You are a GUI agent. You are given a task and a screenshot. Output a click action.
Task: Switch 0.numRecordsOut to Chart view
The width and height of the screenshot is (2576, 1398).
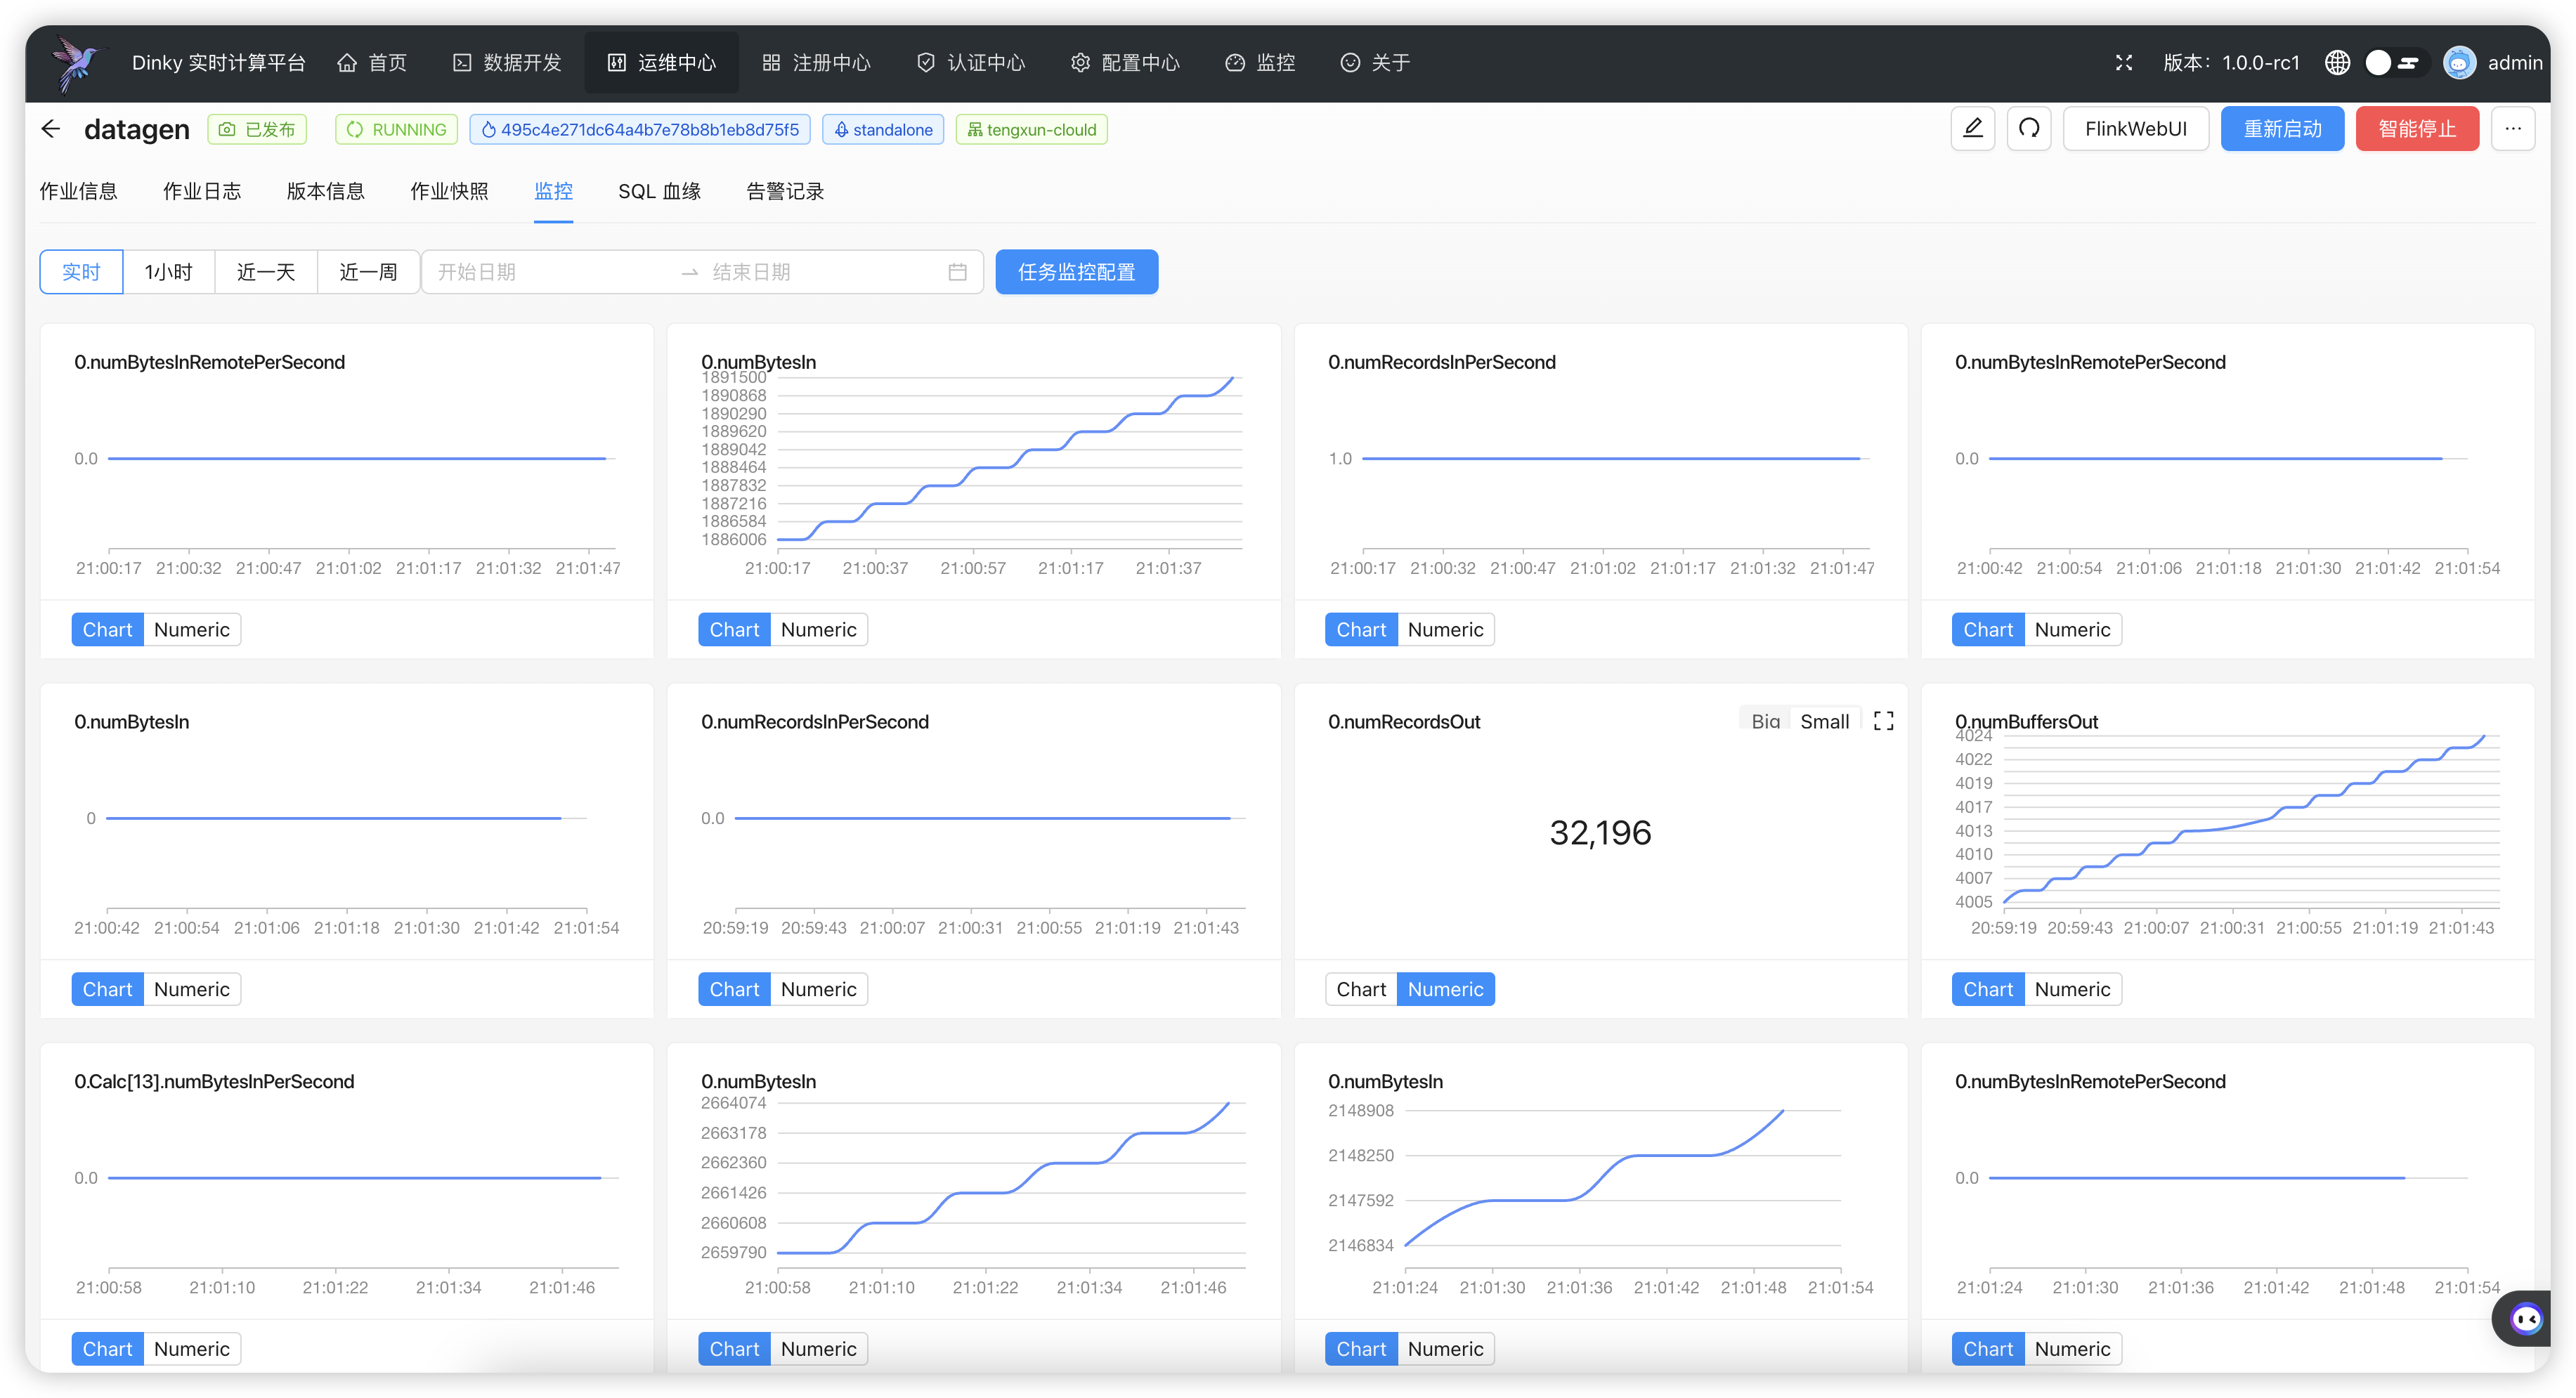[x=1360, y=988]
